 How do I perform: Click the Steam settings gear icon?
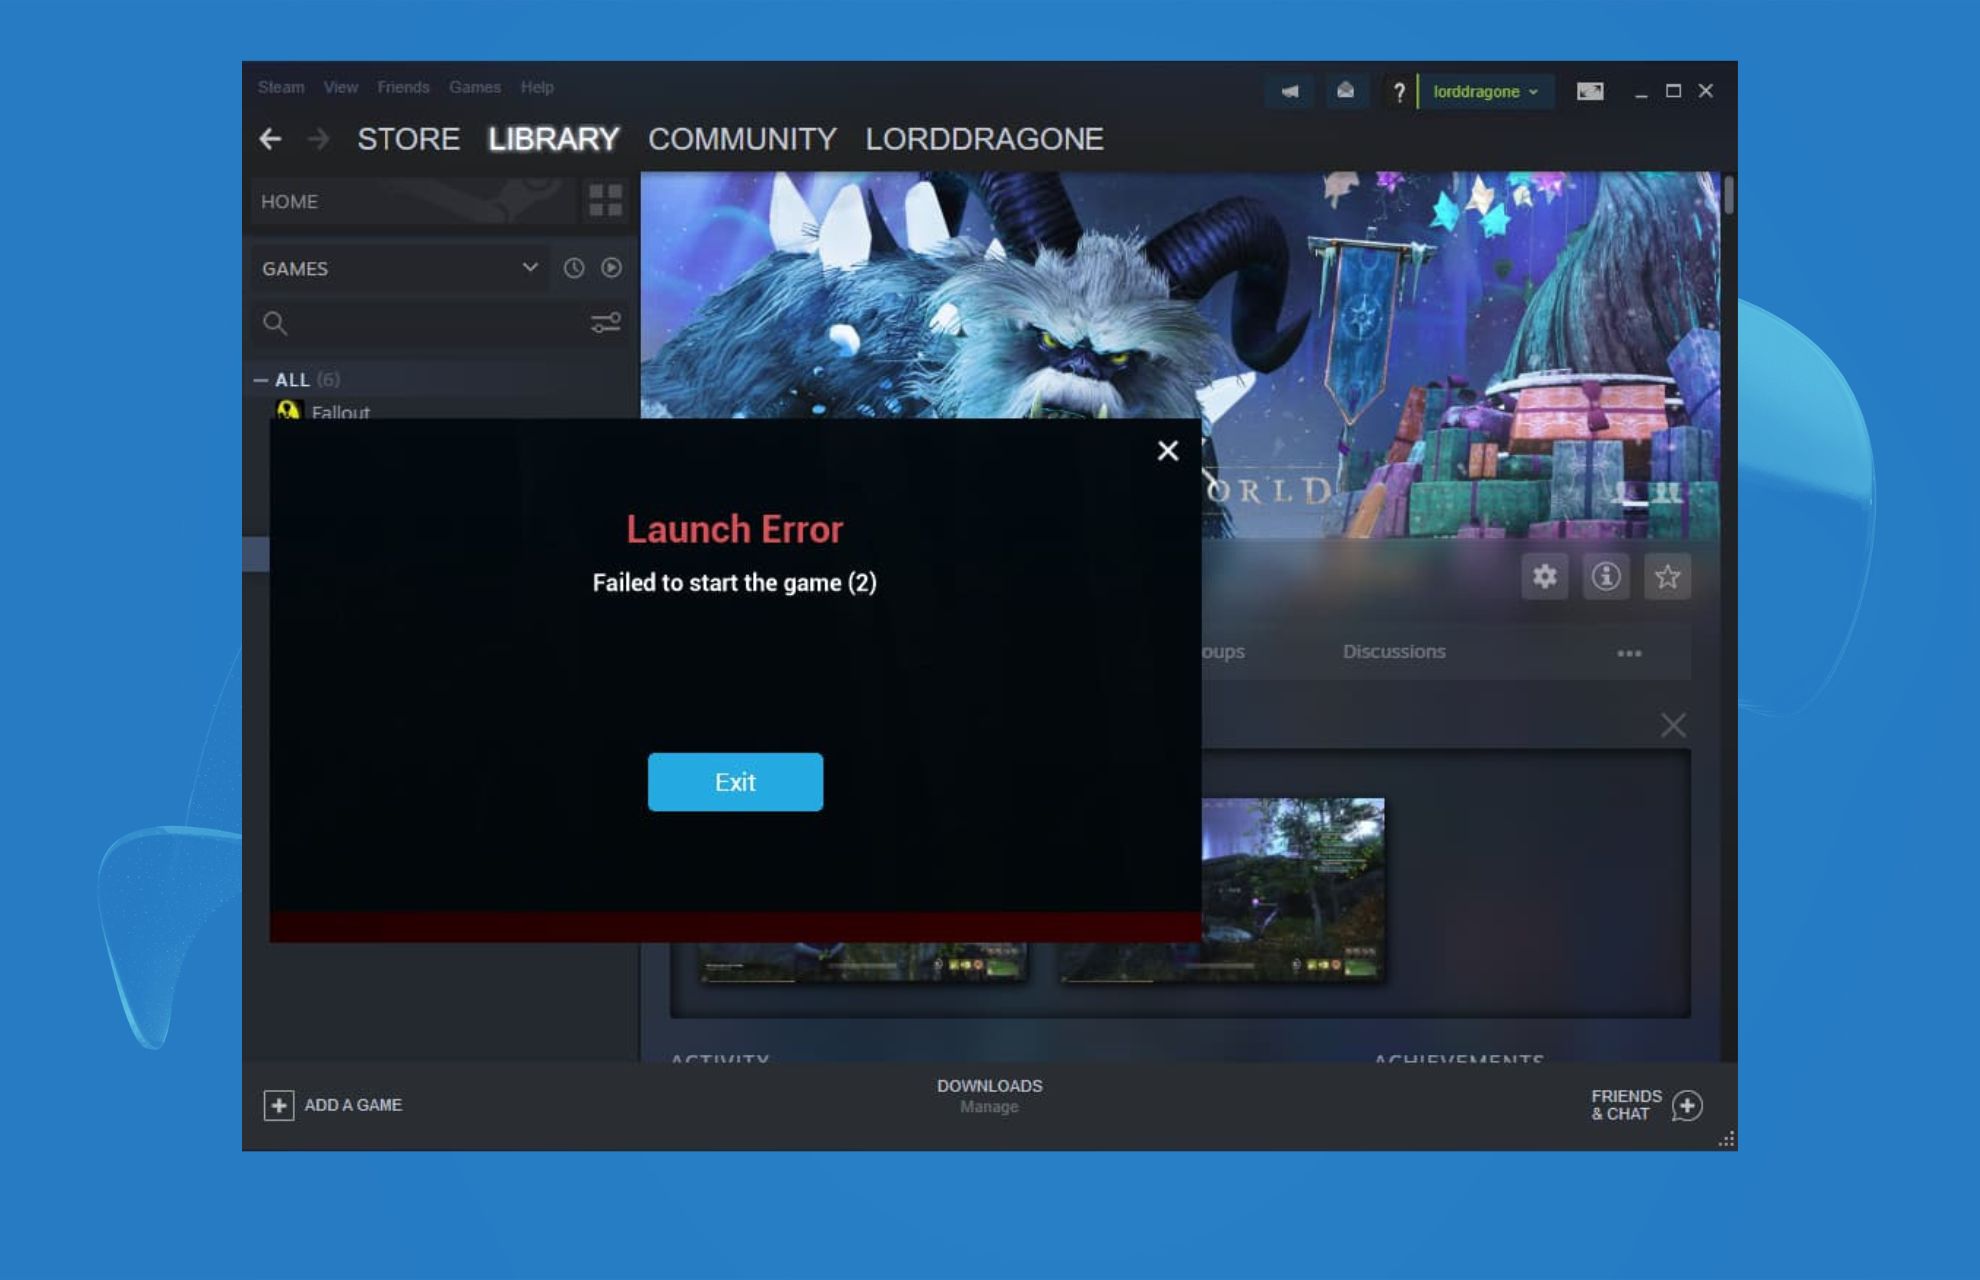pyautogui.click(x=1543, y=576)
